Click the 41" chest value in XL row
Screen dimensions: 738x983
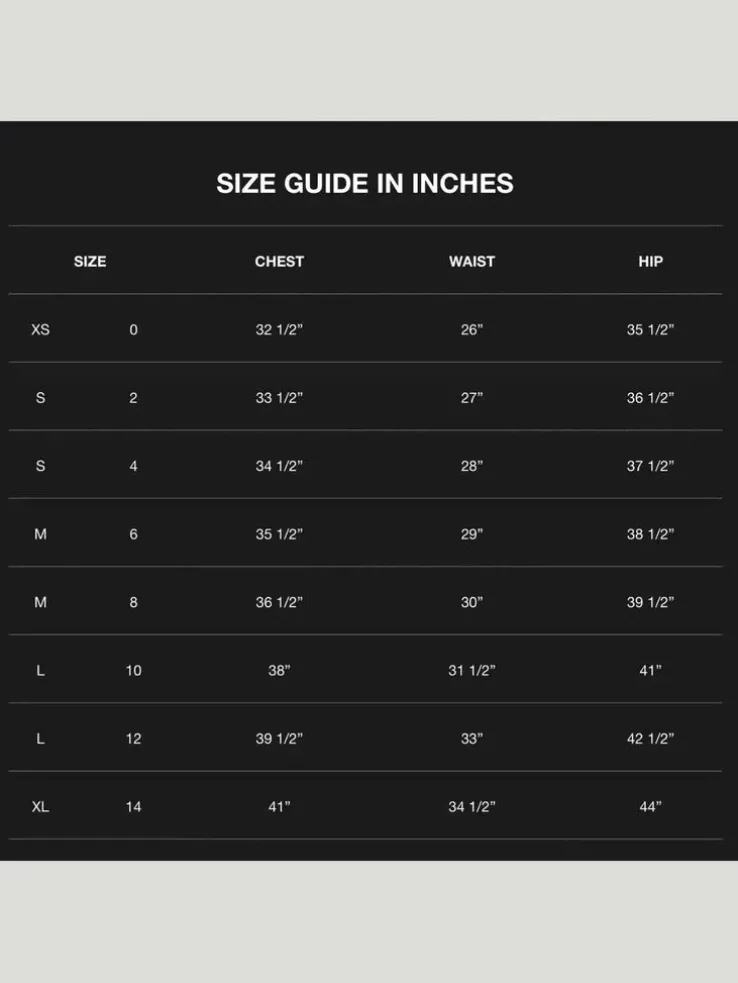(x=279, y=807)
